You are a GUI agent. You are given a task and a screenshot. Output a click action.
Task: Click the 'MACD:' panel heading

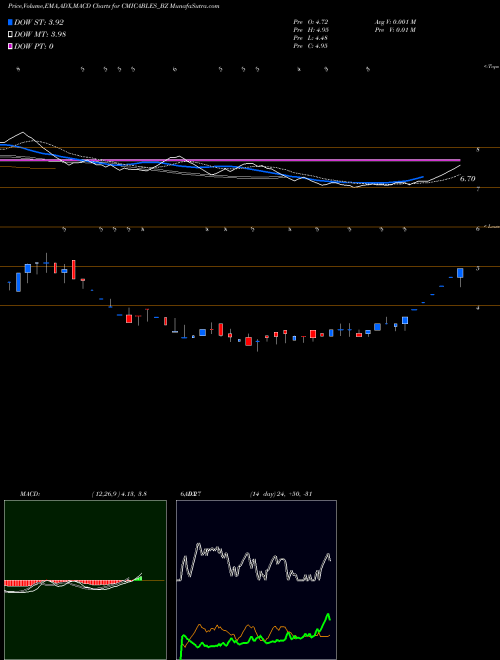[30, 494]
